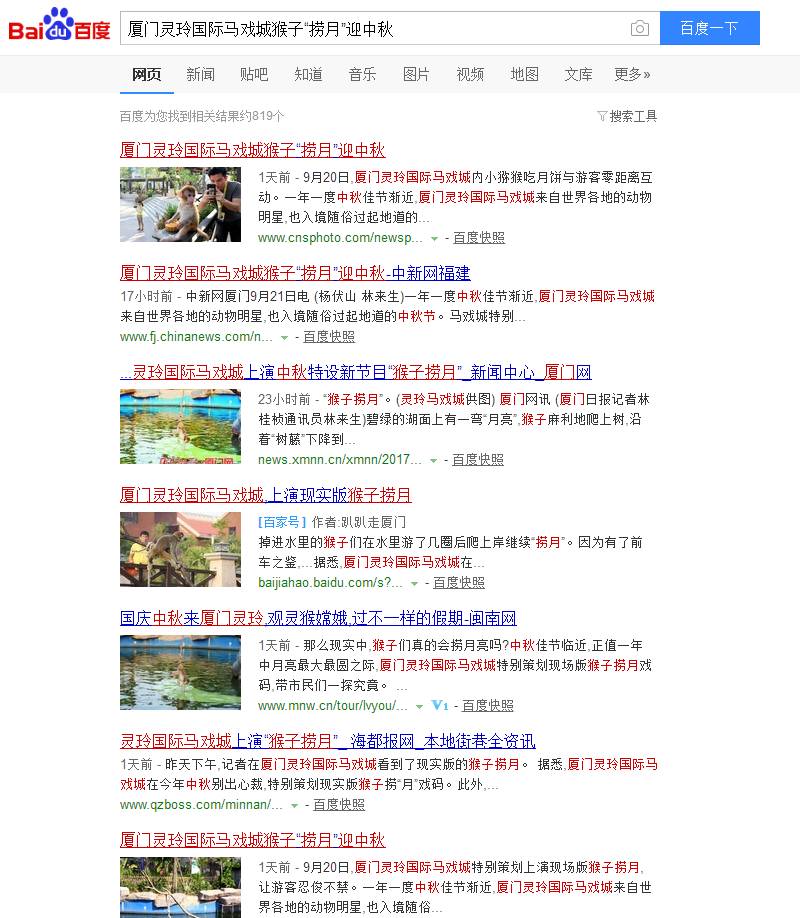Open the 海都报网 result title
800x918 pixels.
(327, 741)
